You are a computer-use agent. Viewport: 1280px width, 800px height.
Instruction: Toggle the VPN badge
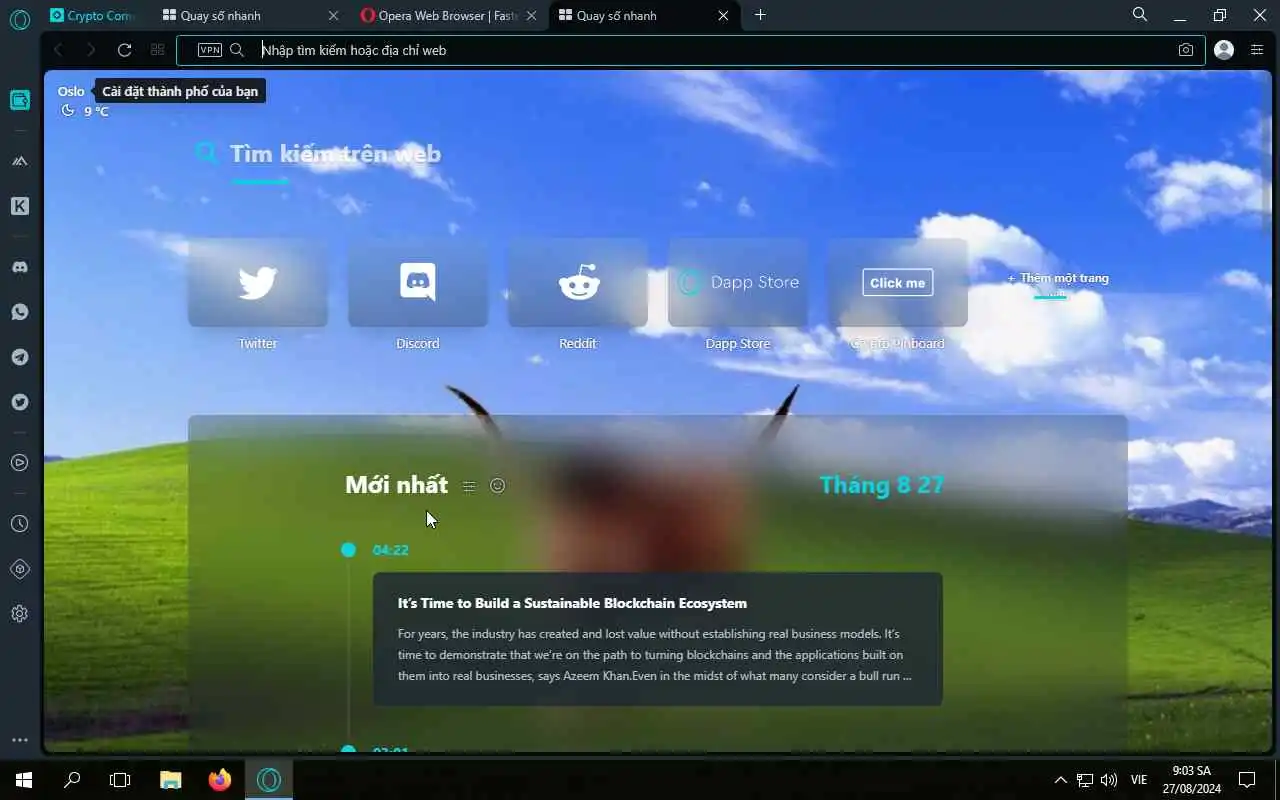pyautogui.click(x=210, y=50)
